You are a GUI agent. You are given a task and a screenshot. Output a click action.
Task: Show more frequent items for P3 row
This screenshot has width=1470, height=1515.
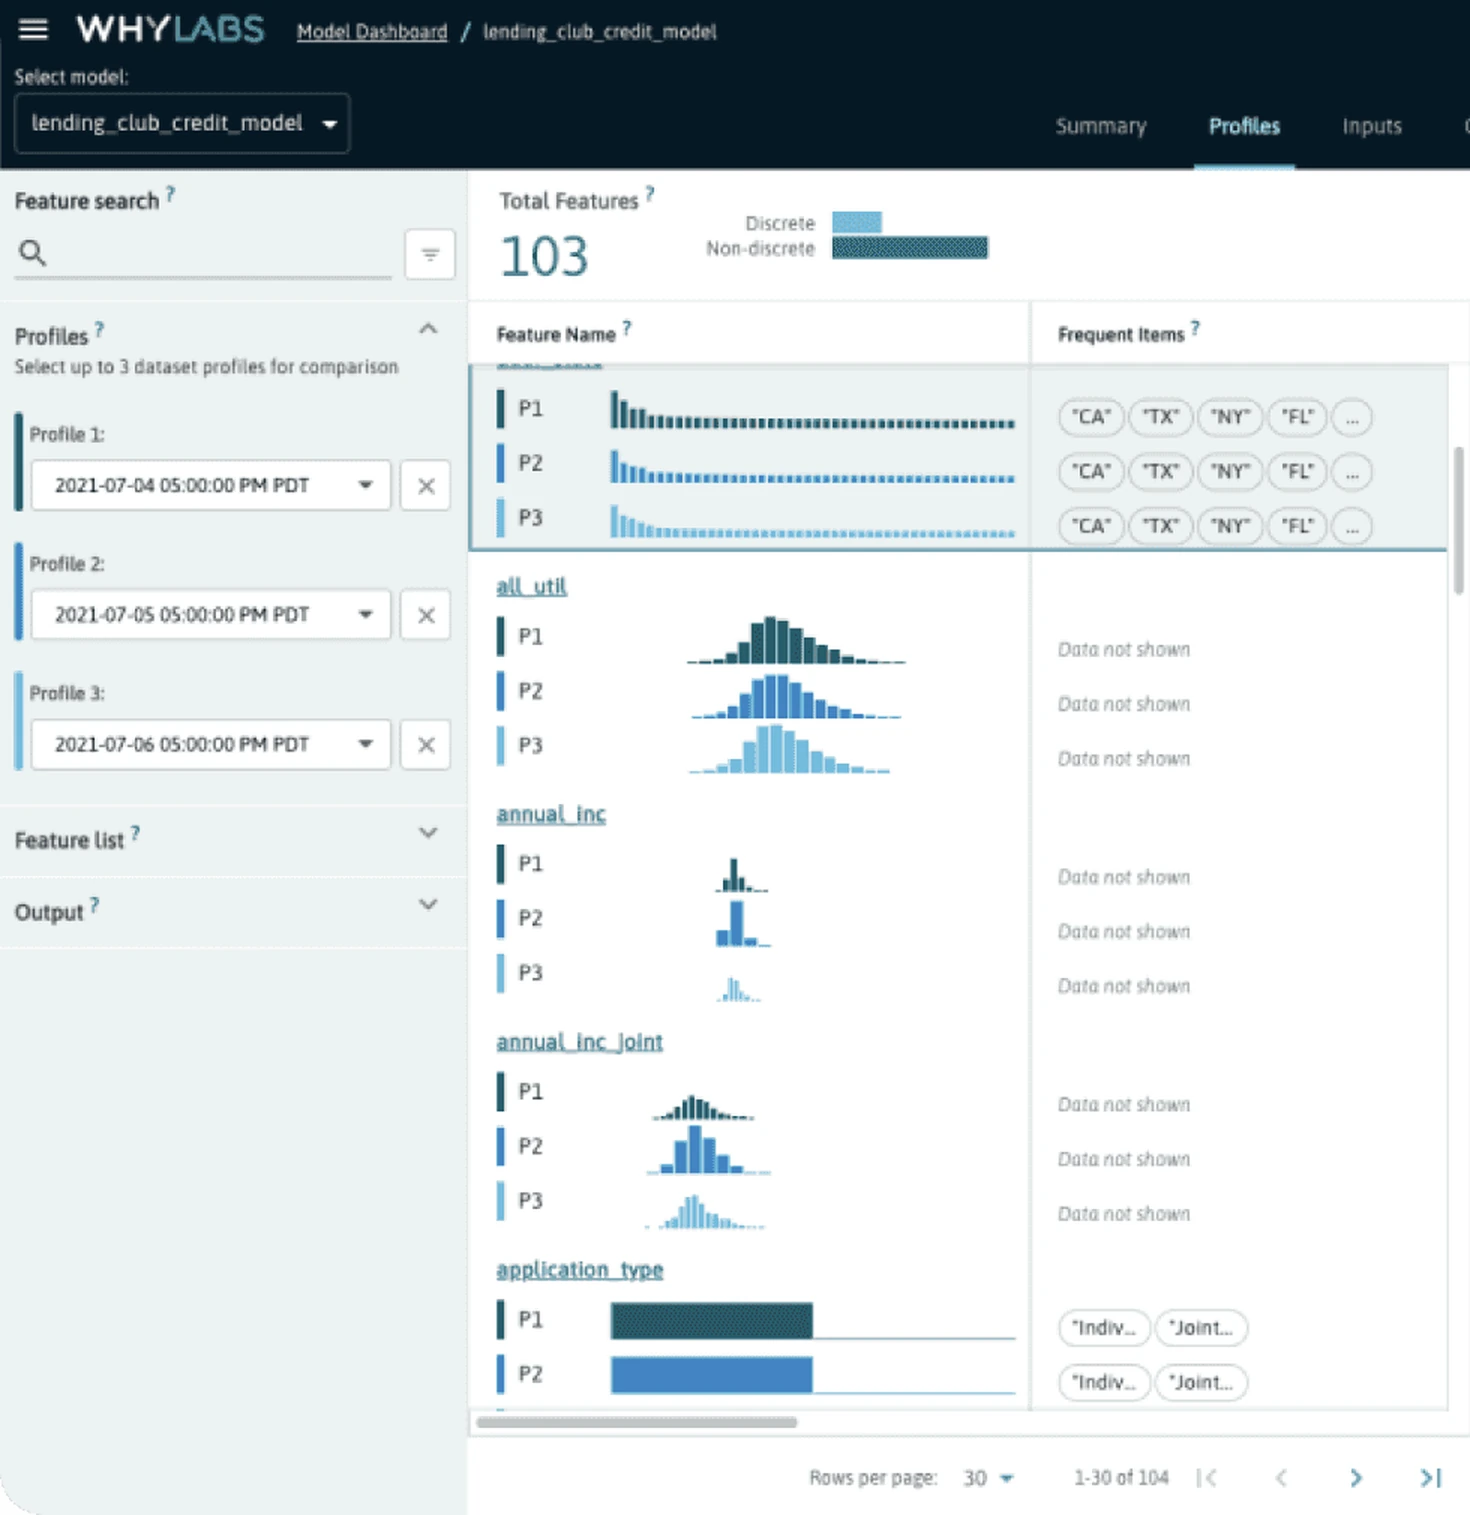(1352, 526)
